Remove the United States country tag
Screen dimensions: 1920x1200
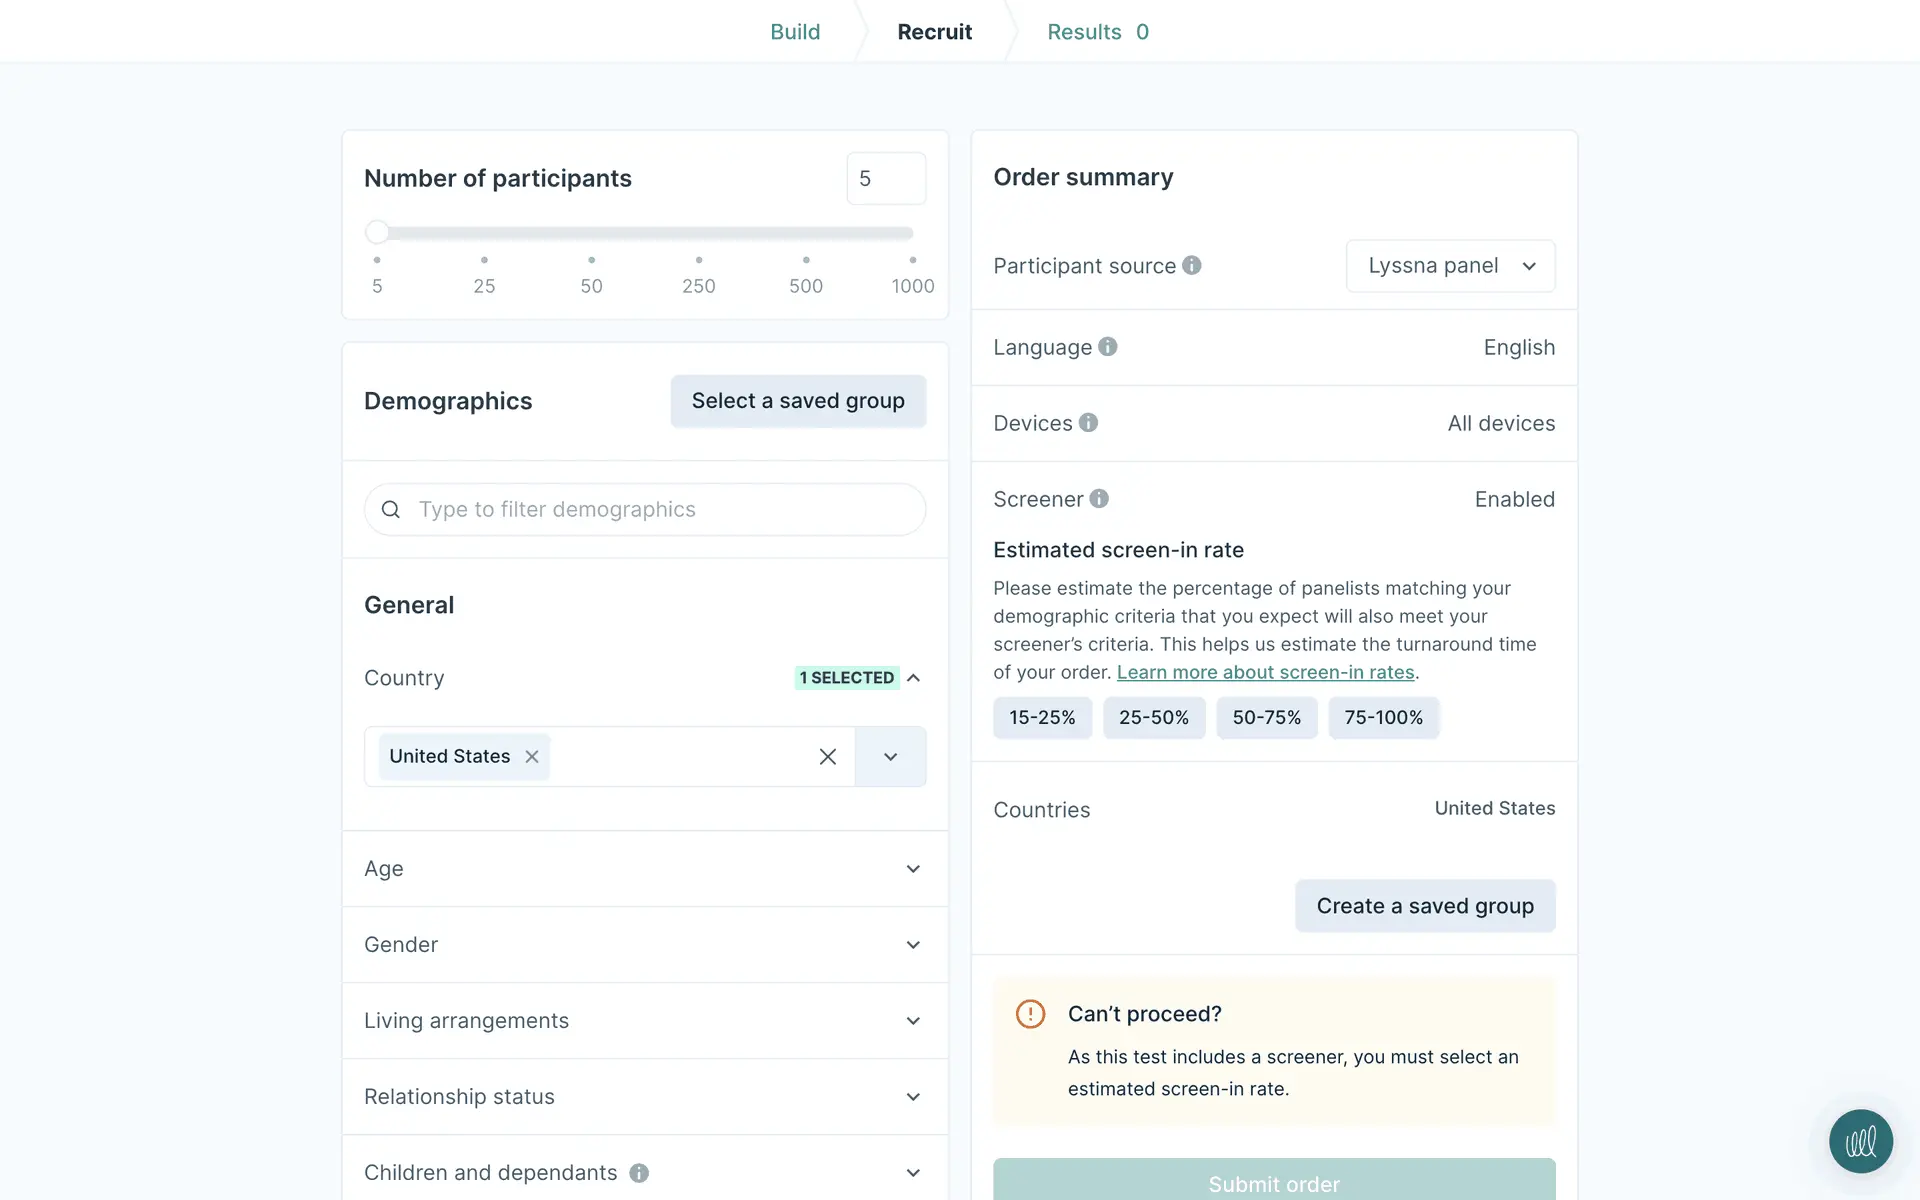click(x=532, y=757)
